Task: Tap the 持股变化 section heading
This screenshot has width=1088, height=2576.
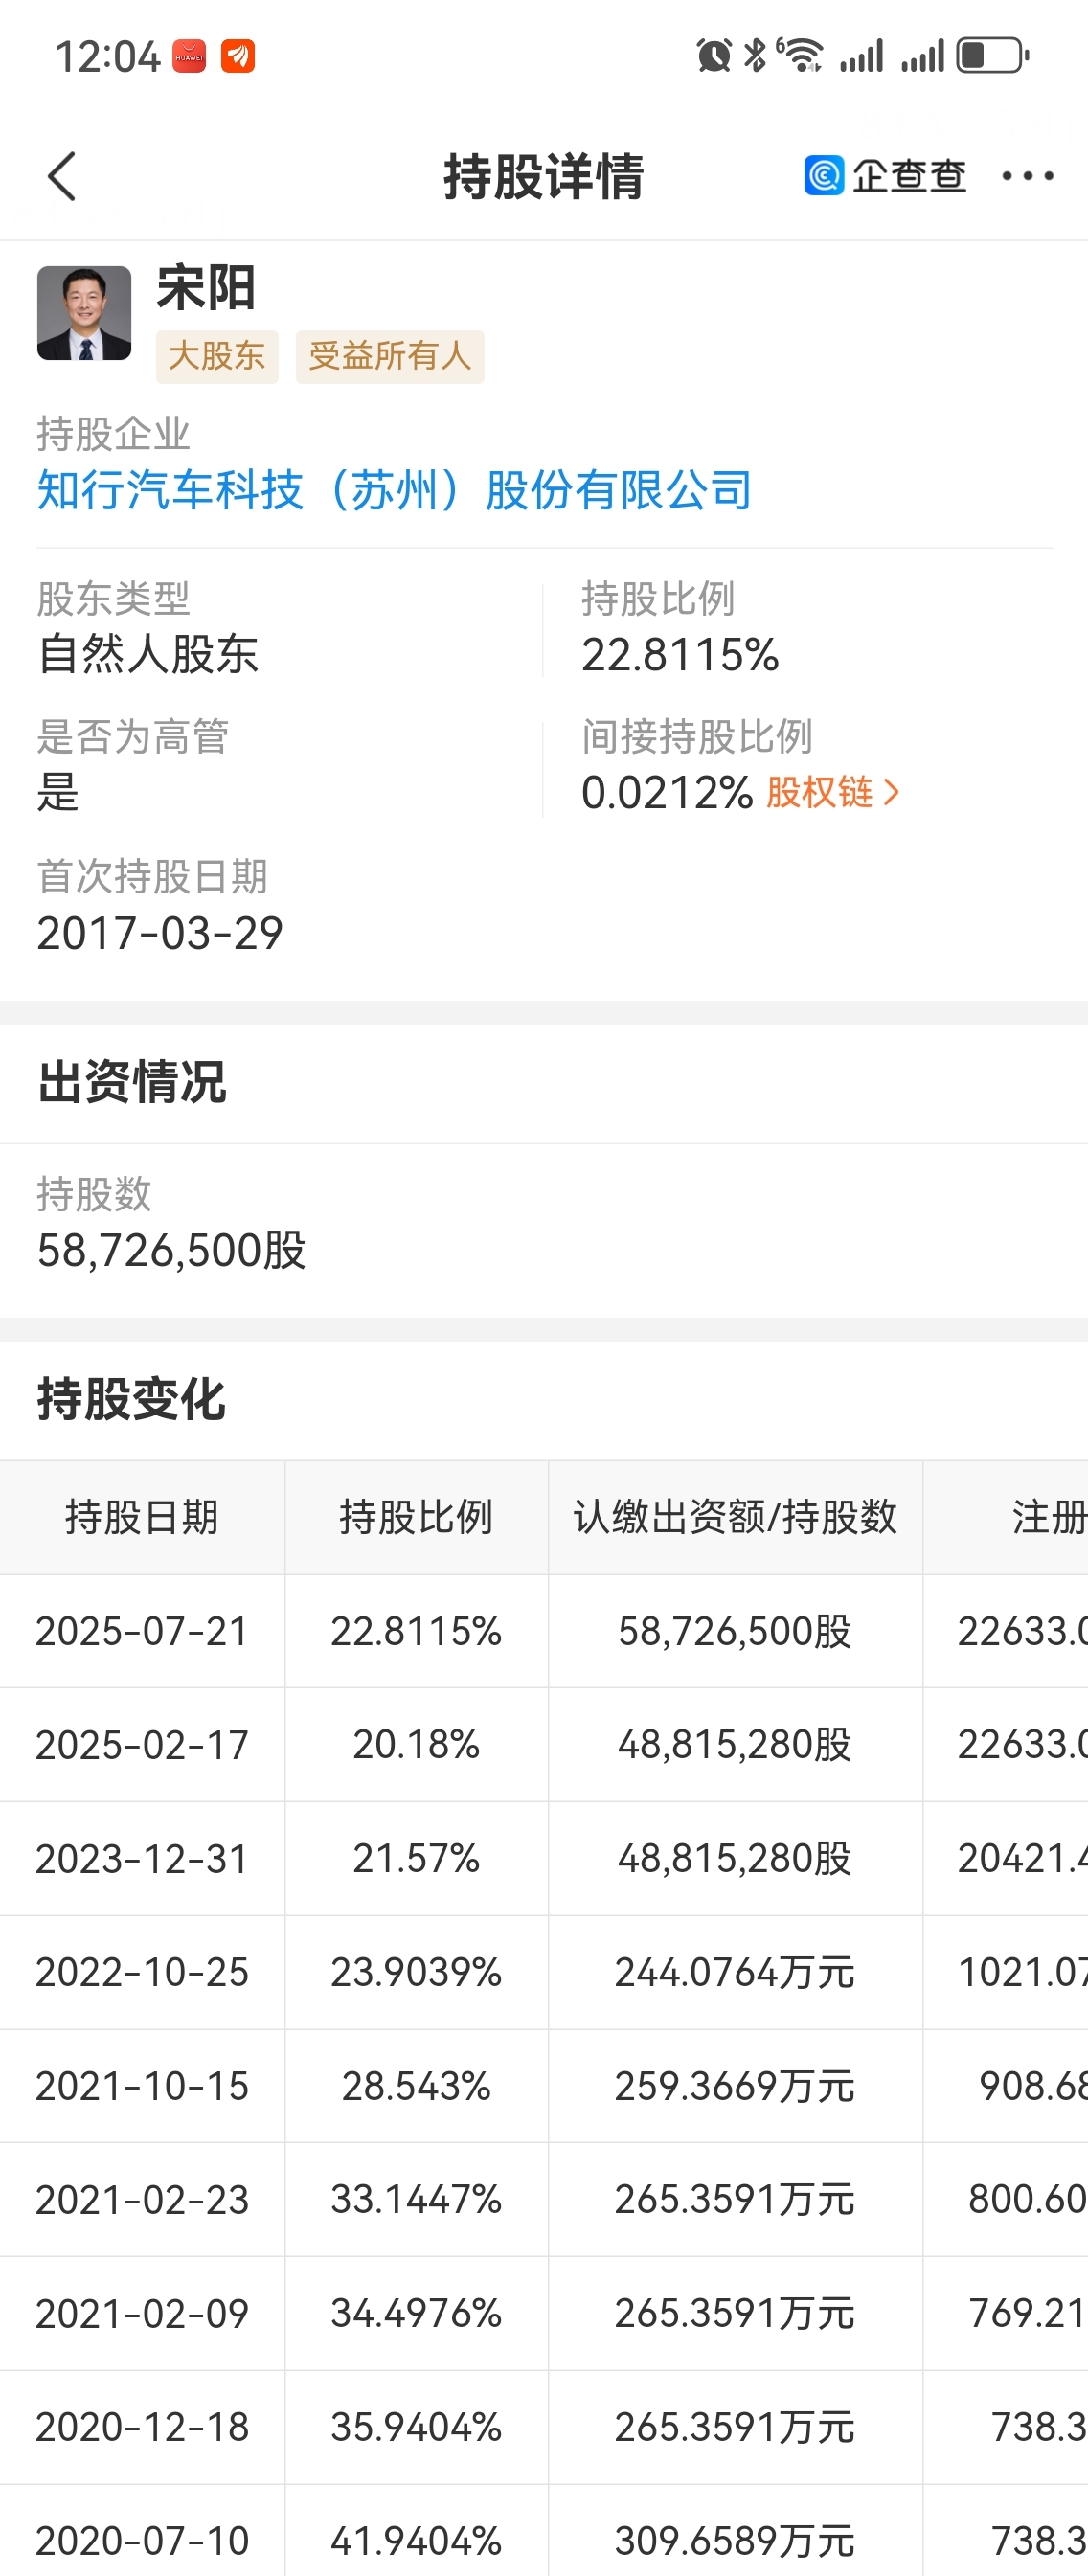Action: click(x=132, y=1400)
